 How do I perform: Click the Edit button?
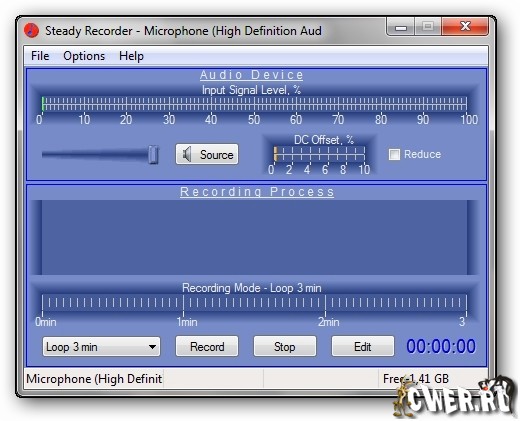pos(363,346)
